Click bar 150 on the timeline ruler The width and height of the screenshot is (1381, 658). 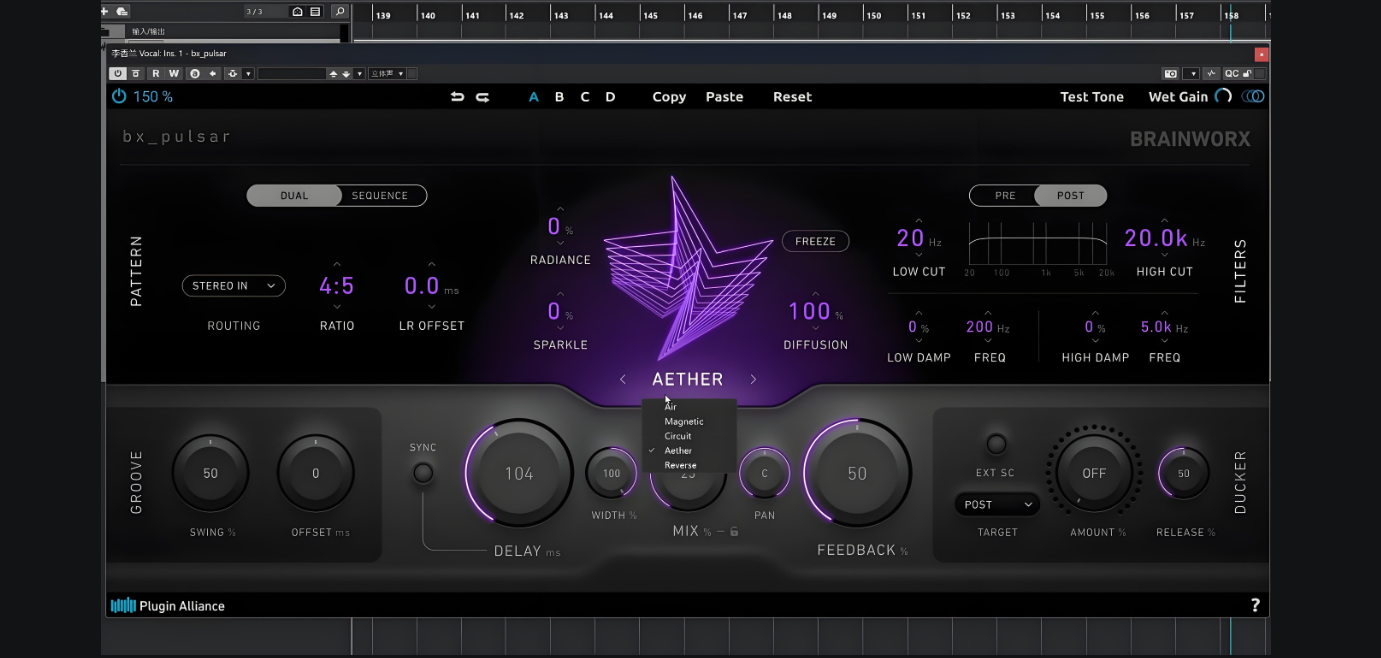(x=874, y=16)
